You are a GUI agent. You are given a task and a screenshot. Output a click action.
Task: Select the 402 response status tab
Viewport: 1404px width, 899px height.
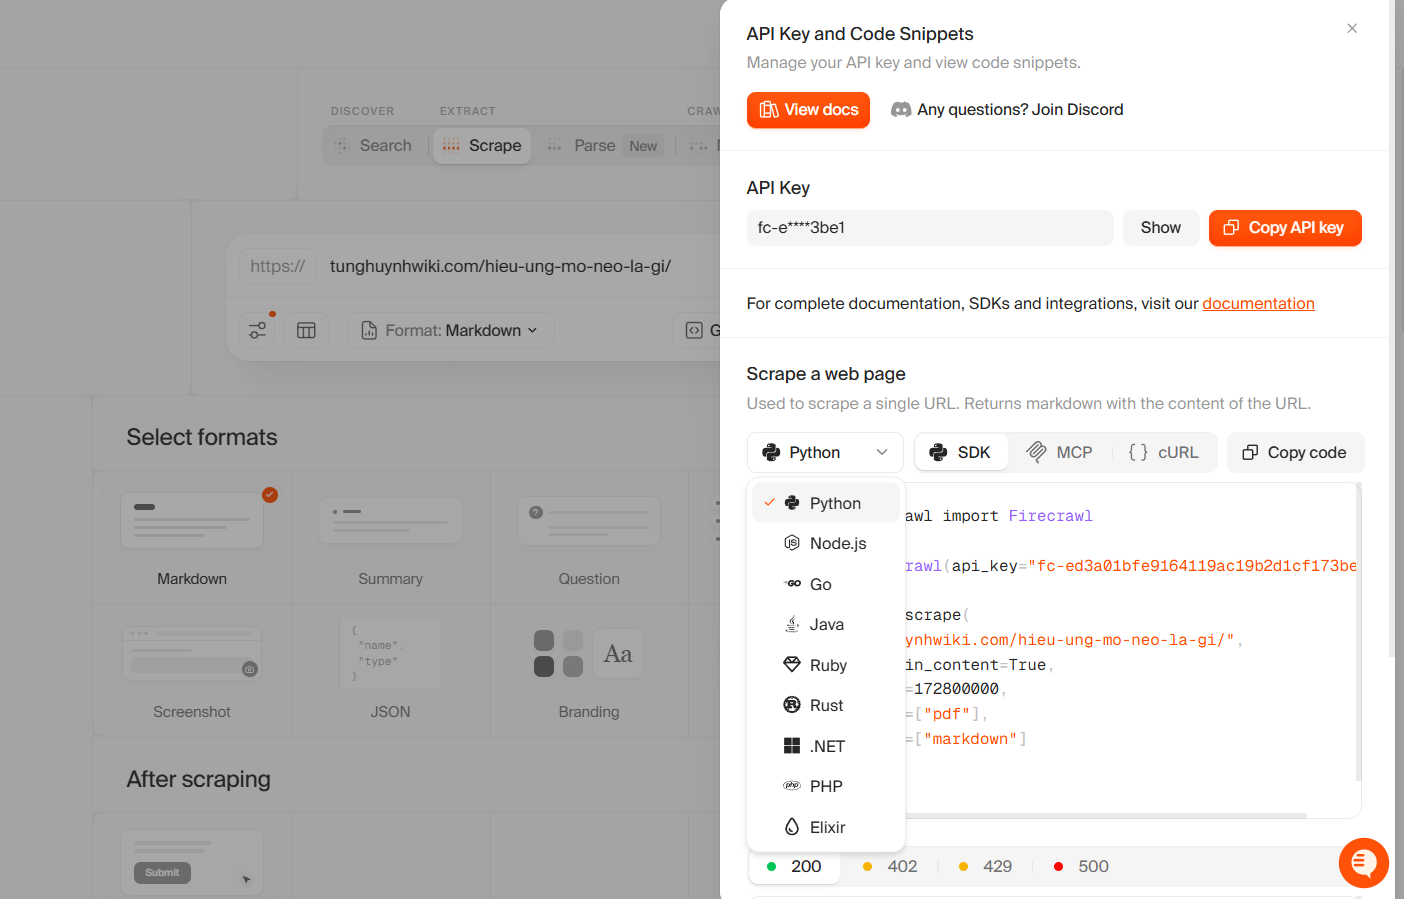point(890,867)
